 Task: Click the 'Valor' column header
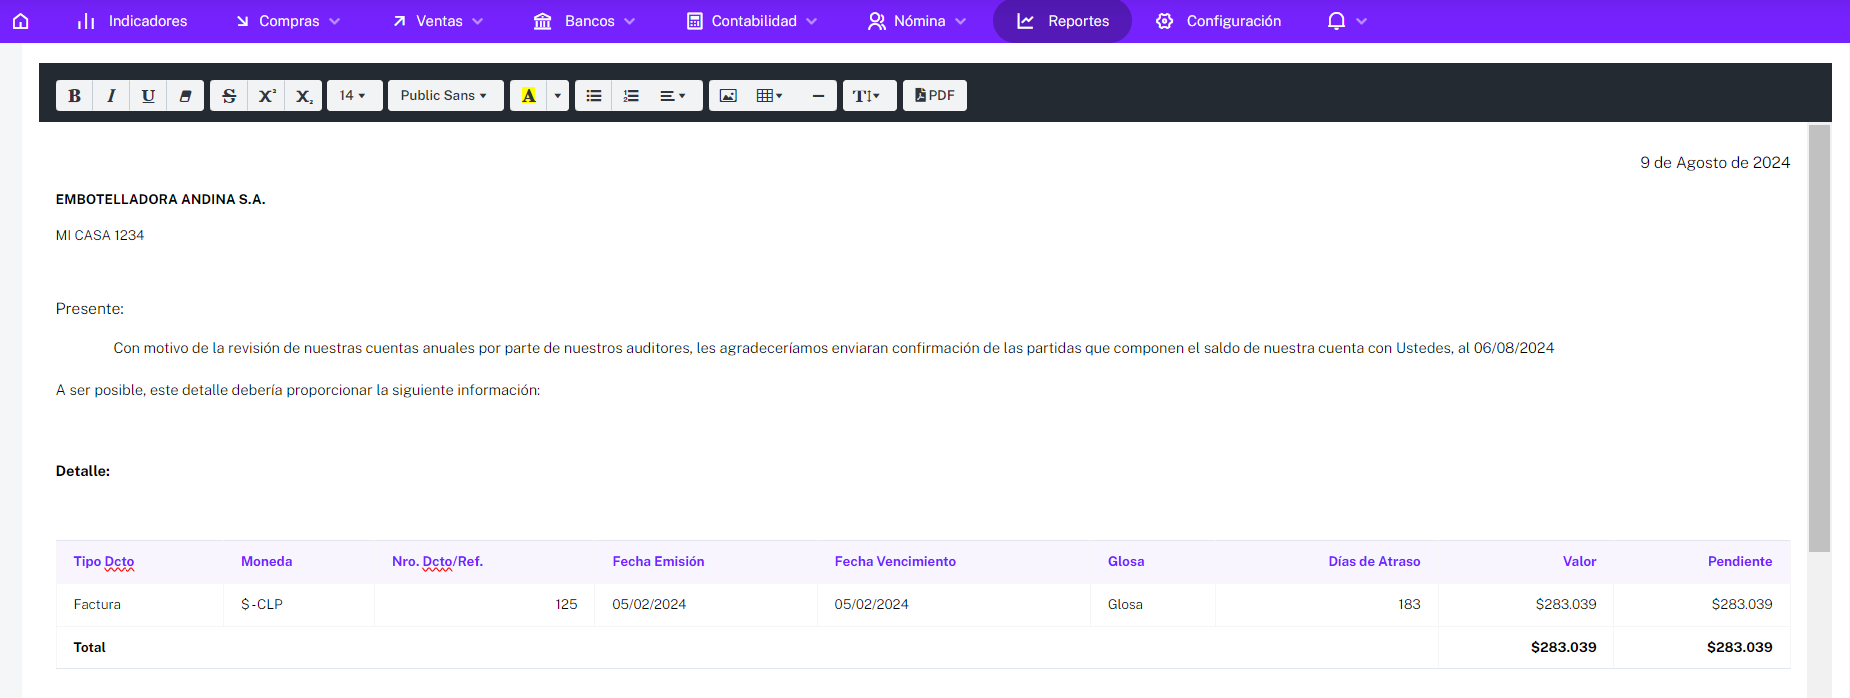click(1580, 562)
